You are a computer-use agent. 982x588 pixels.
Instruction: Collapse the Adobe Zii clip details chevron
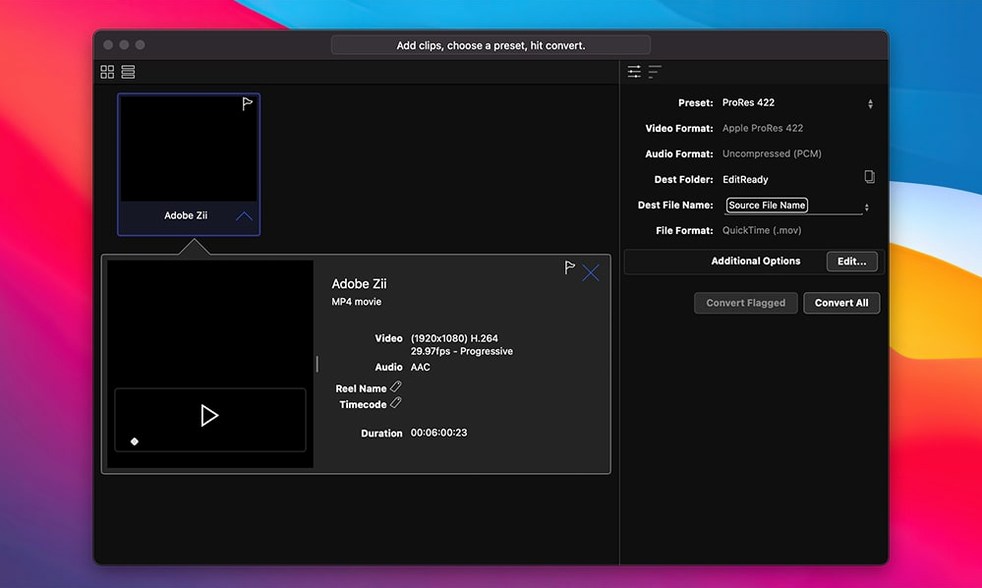click(x=244, y=216)
